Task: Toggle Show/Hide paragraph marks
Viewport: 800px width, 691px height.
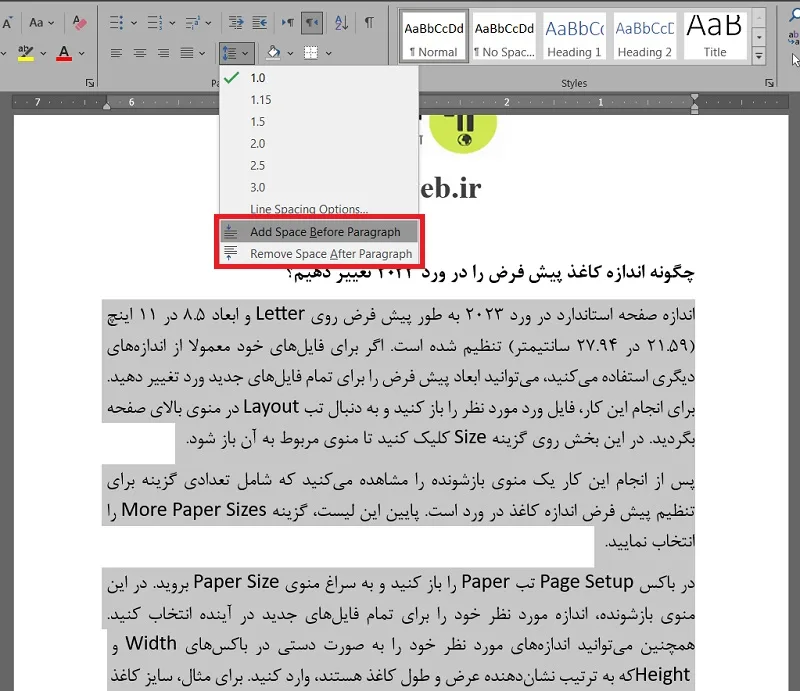Action: pos(369,22)
